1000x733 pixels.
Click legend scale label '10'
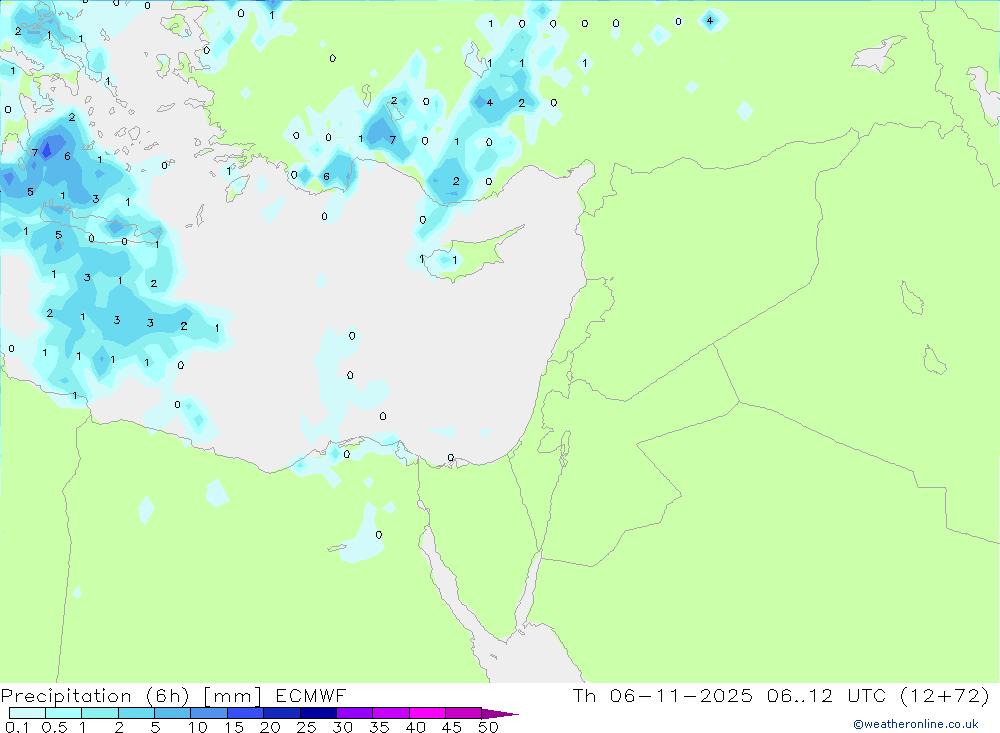198,727
